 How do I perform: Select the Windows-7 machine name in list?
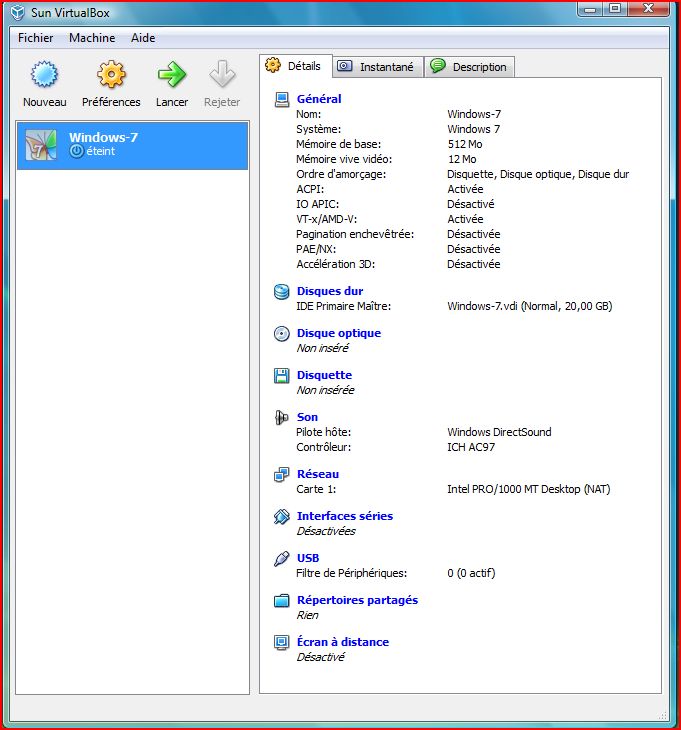103,137
